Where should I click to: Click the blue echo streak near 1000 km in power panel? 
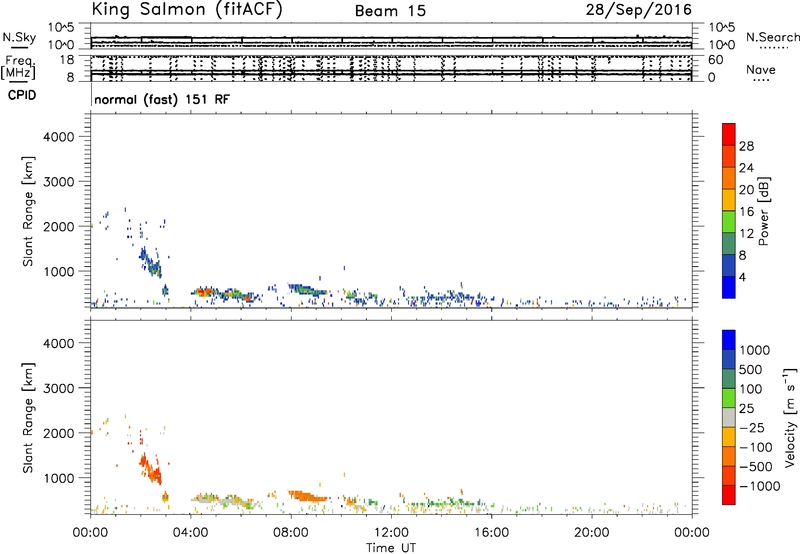click(150, 262)
